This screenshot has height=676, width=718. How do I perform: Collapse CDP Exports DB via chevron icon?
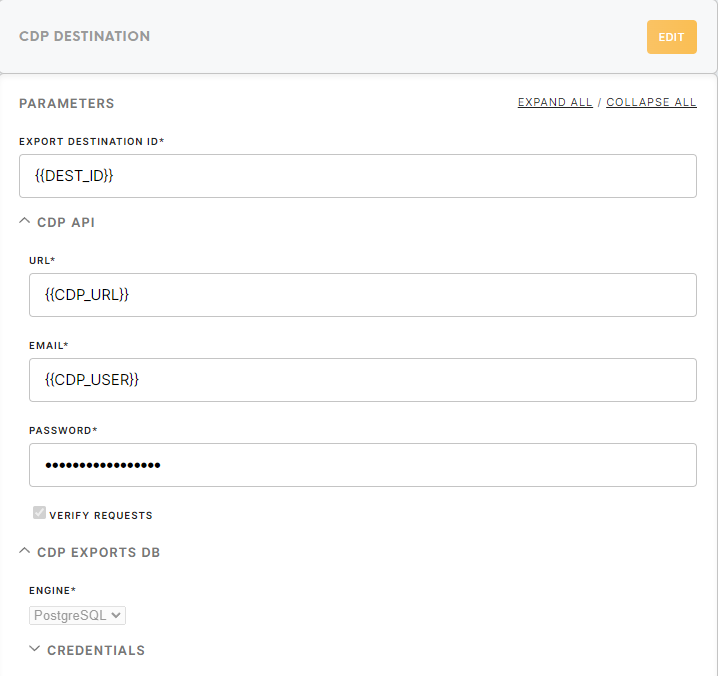[x=25, y=551]
